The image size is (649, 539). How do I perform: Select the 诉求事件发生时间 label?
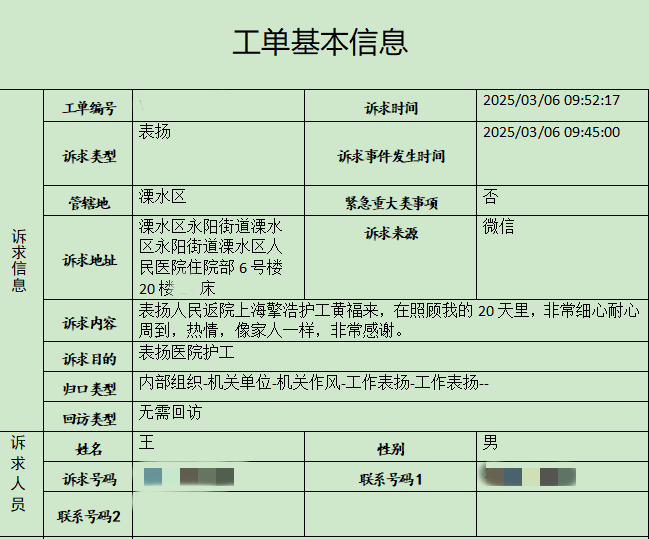point(391,156)
